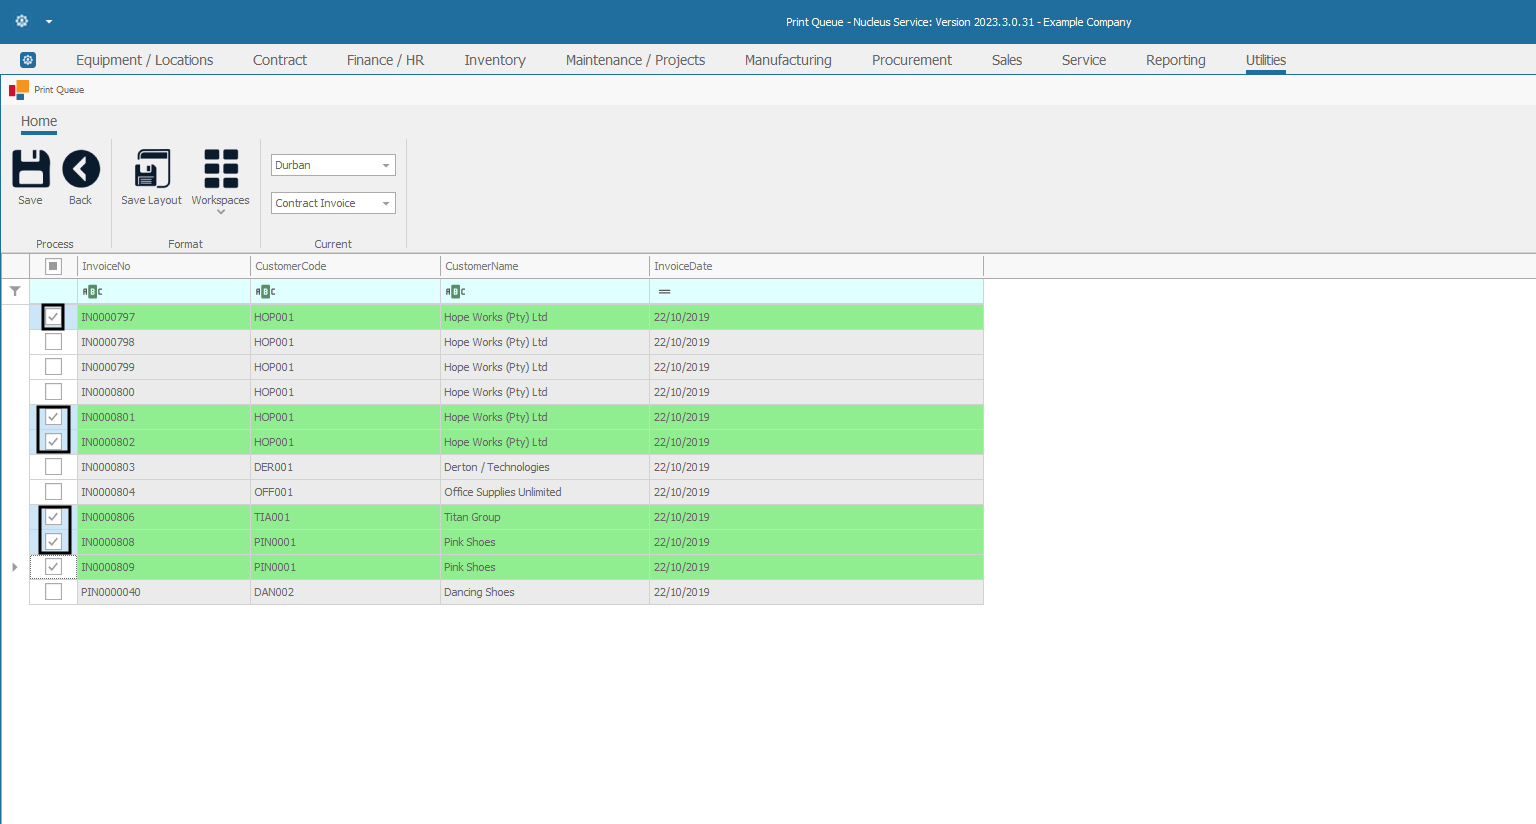The image size is (1536, 824).
Task: Uncheck the checkbox for invoice IN0000809
Action: [53, 567]
